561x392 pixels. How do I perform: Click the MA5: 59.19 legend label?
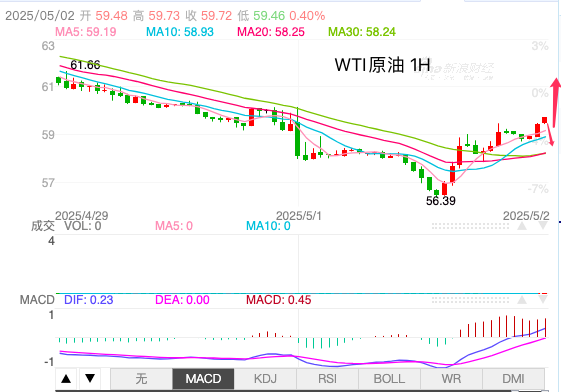tap(86, 32)
